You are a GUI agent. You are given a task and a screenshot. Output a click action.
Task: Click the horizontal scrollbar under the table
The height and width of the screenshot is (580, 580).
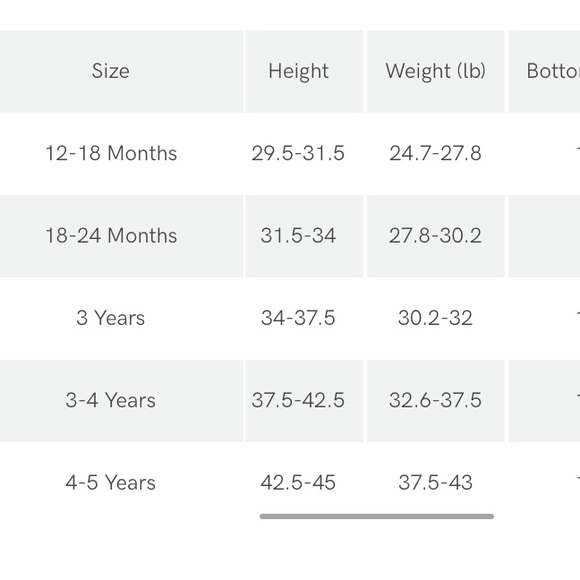(x=377, y=516)
